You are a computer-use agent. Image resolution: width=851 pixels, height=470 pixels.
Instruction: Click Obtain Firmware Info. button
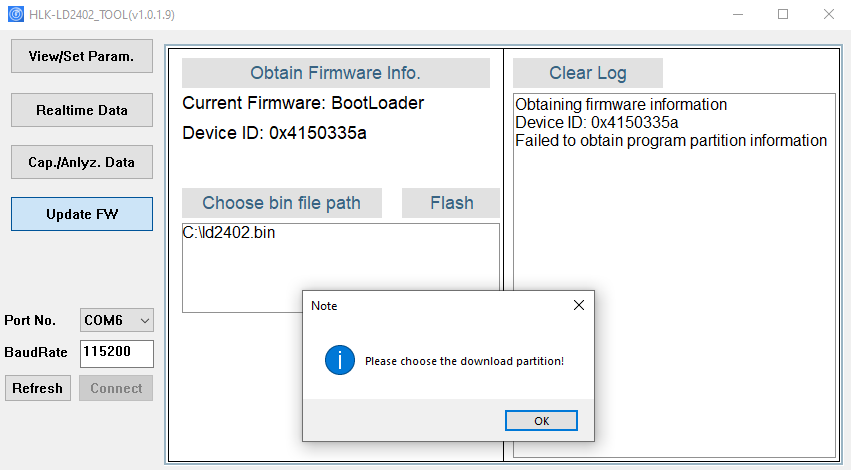click(335, 73)
